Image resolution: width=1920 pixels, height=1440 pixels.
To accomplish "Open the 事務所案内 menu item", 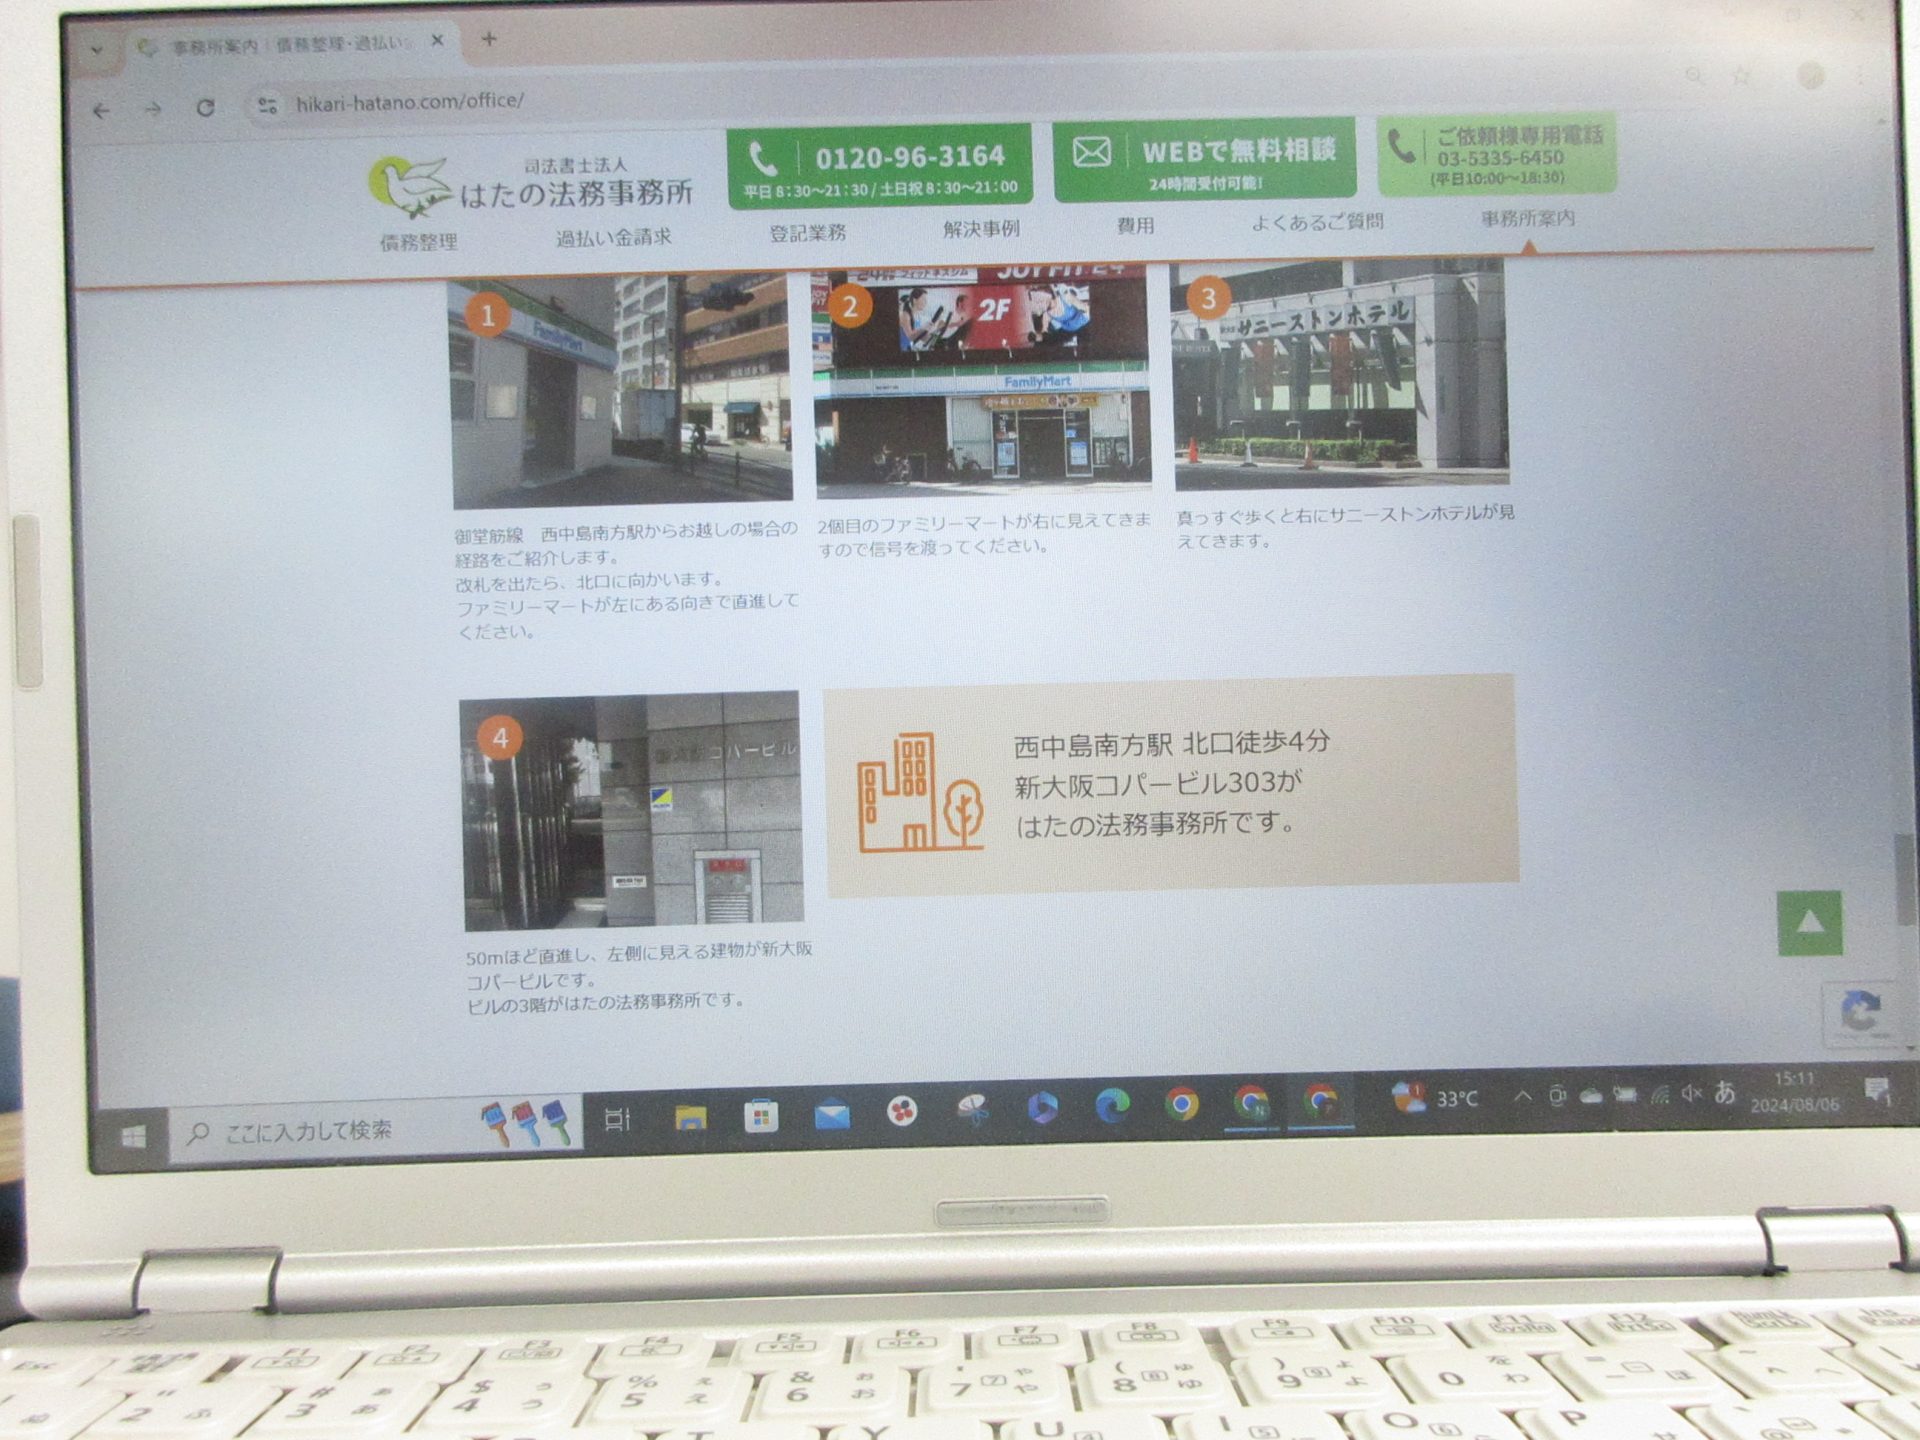I will click(1527, 217).
